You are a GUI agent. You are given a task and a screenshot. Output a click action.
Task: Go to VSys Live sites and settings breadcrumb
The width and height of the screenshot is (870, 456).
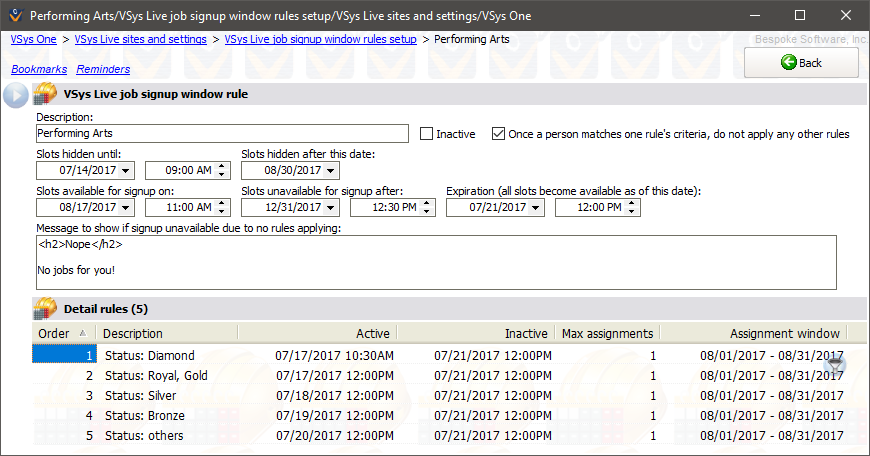[141, 39]
